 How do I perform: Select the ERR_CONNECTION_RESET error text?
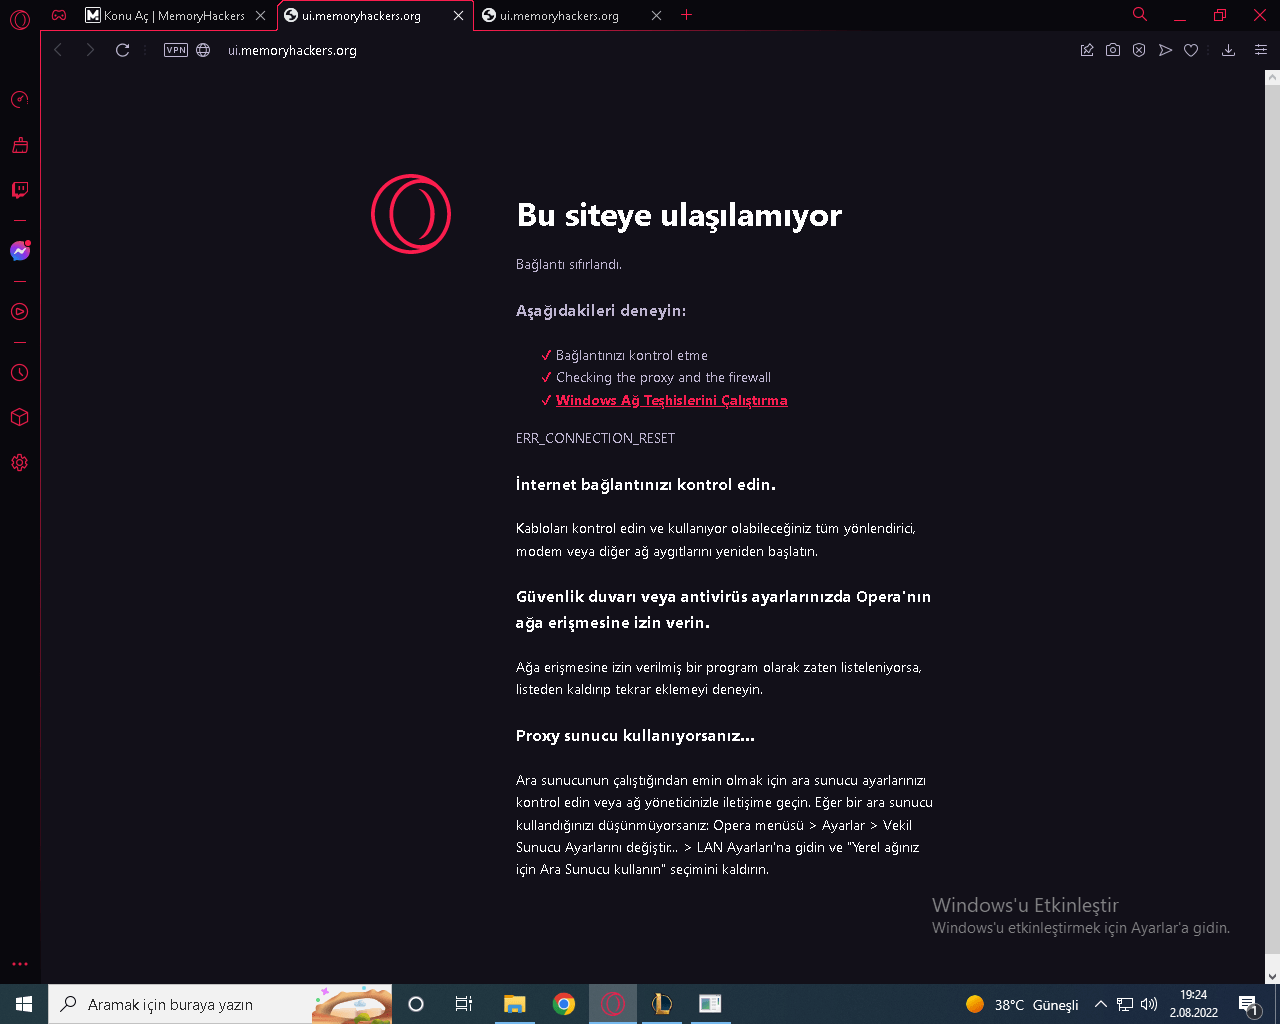[x=595, y=439]
